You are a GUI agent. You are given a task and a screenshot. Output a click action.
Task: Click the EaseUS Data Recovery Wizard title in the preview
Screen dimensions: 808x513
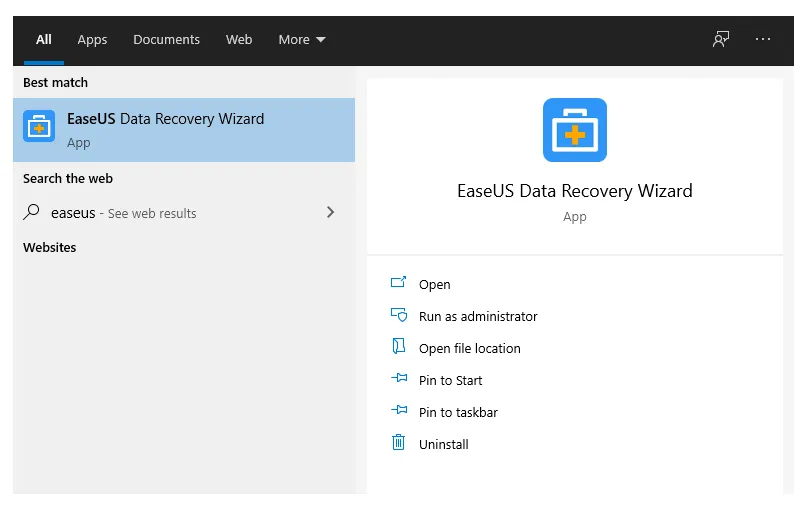(x=575, y=191)
